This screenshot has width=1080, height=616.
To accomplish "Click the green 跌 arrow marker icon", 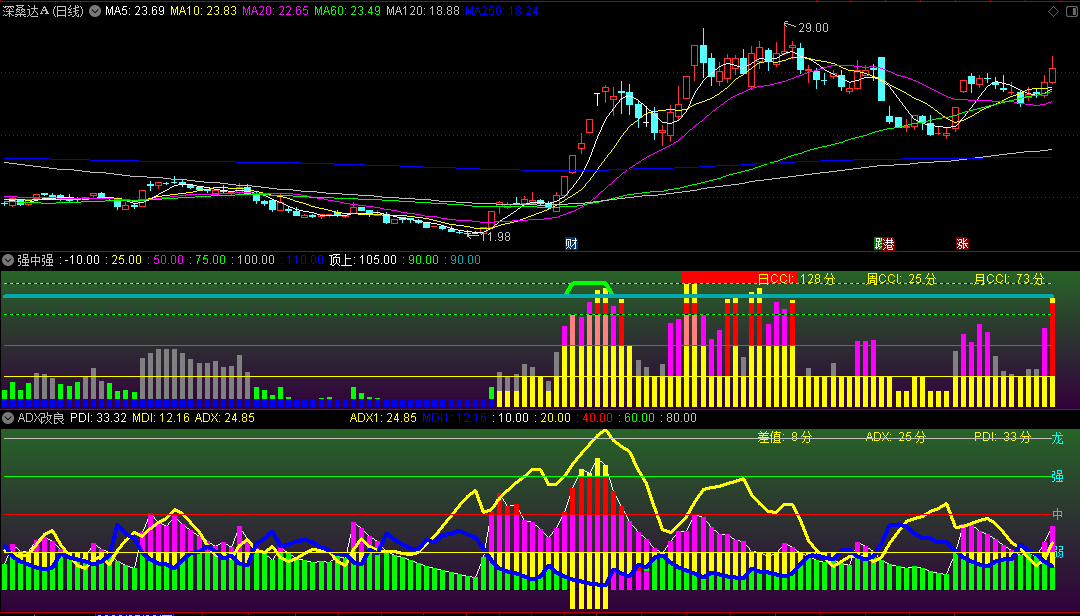I will tap(878, 243).
